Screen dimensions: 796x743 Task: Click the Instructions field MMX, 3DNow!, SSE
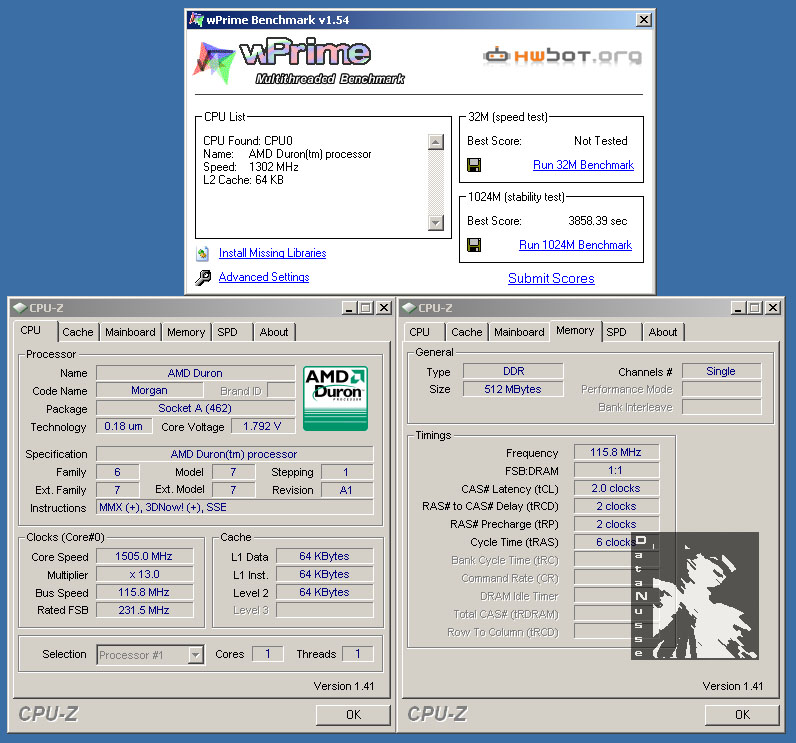235,508
